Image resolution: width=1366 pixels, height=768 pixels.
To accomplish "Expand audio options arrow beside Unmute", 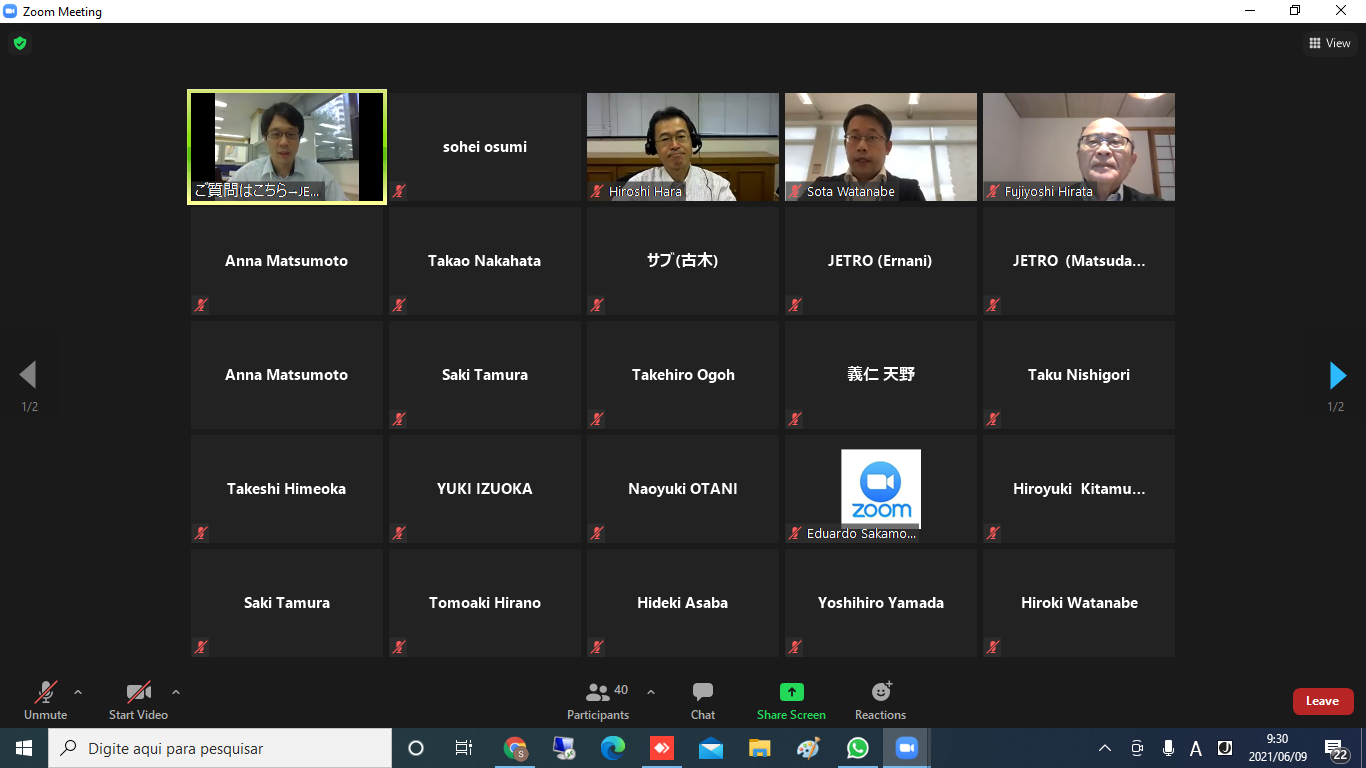I will pyautogui.click(x=78, y=692).
